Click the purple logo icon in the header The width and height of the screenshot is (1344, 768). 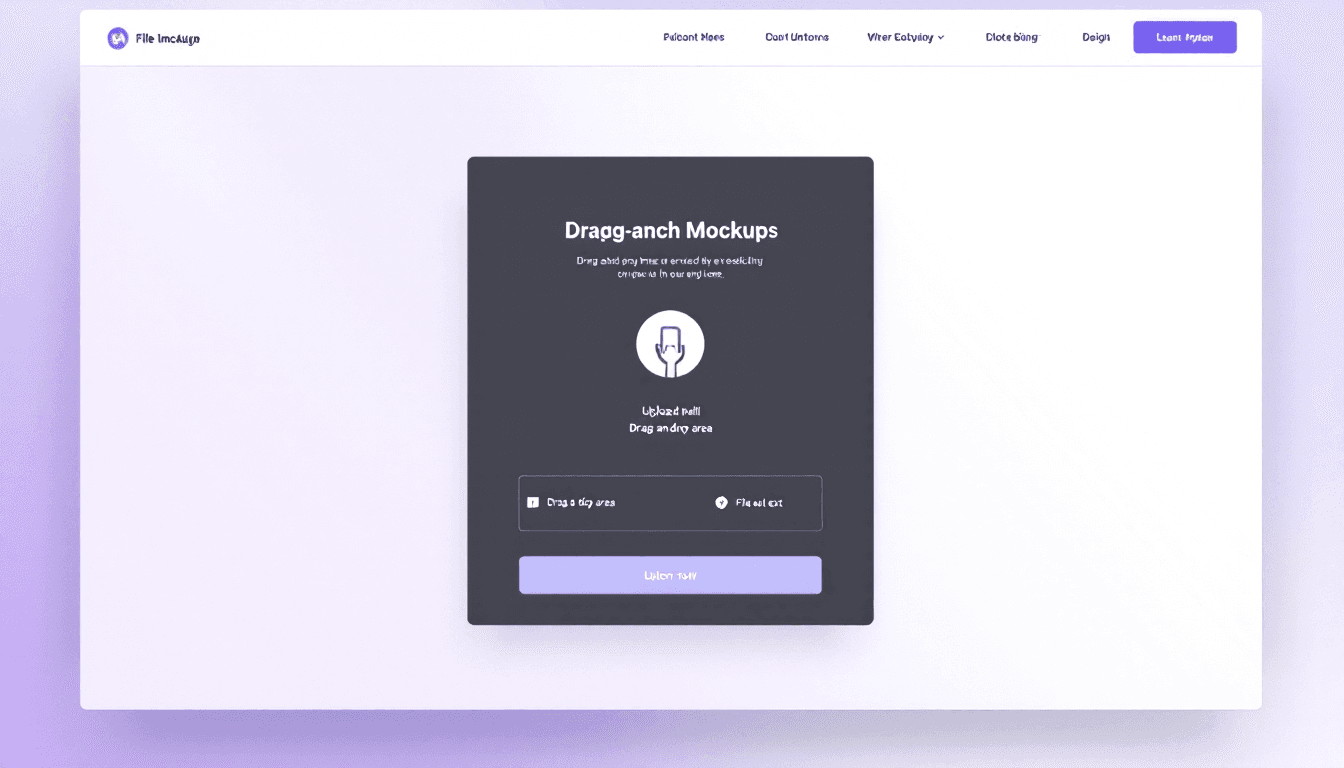118,38
